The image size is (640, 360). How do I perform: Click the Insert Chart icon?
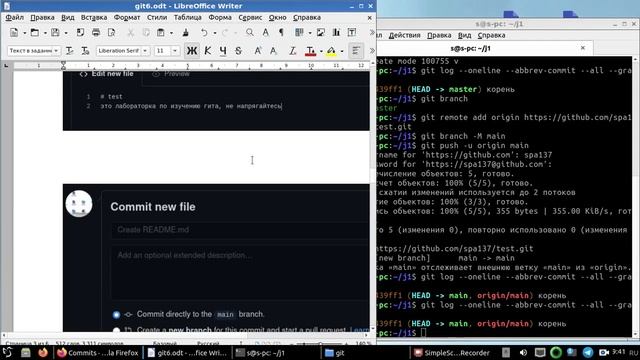(x=336, y=33)
